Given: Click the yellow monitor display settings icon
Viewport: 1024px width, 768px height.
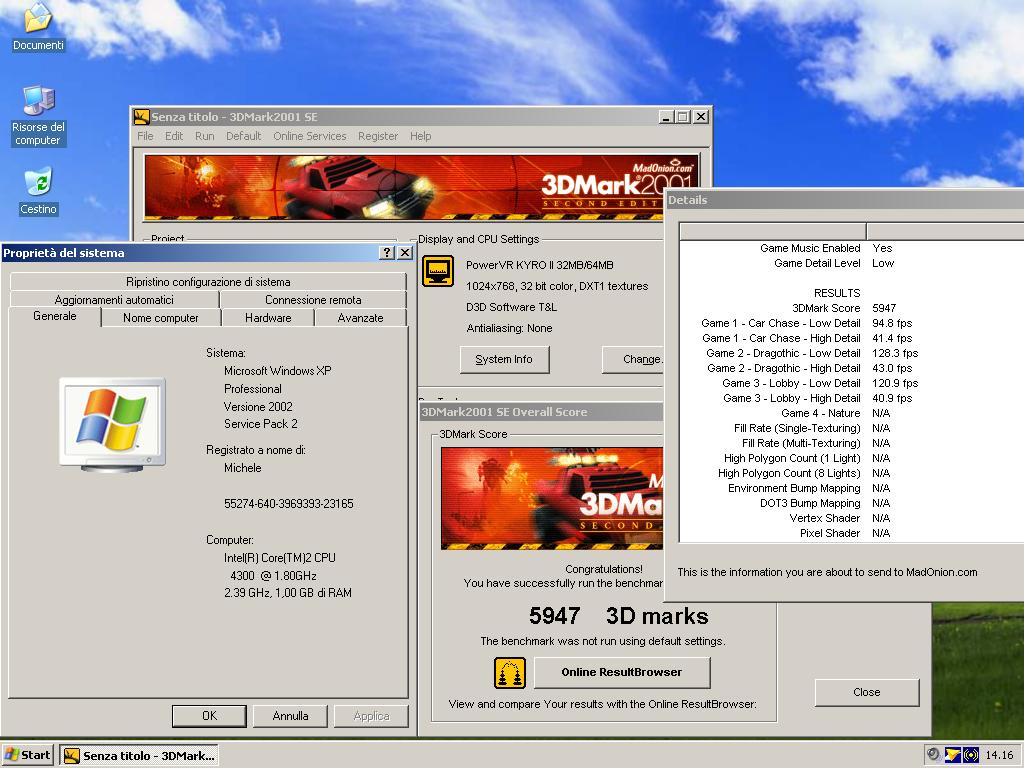Looking at the screenshot, I should [x=438, y=271].
